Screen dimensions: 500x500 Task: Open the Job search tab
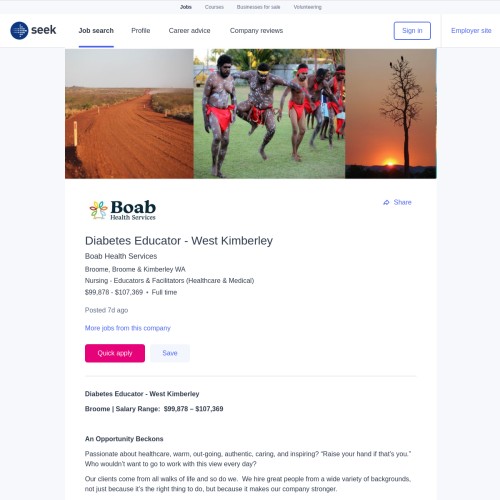(x=96, y=31)
